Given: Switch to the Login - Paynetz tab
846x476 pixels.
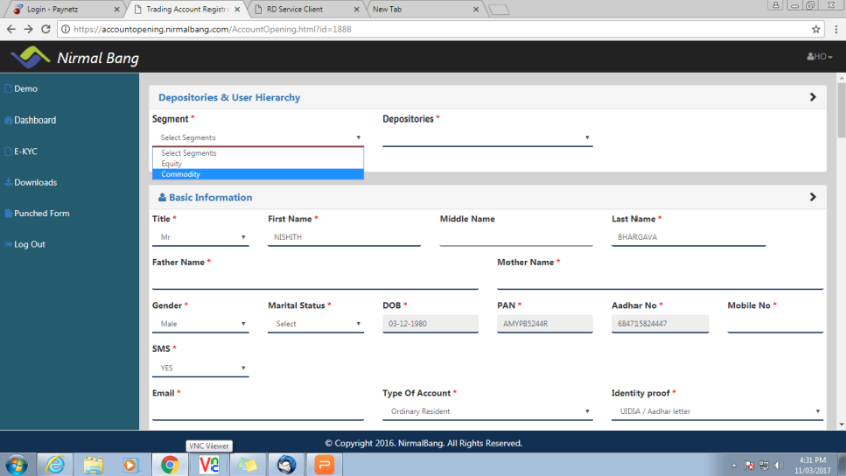Looking at the screenshot, I should point(58,9).
